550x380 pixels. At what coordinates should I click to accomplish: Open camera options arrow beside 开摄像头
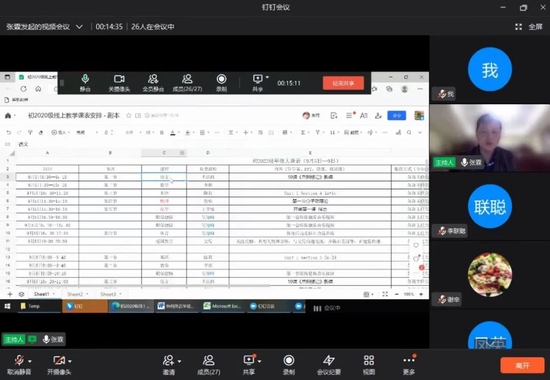pos(70,361)
